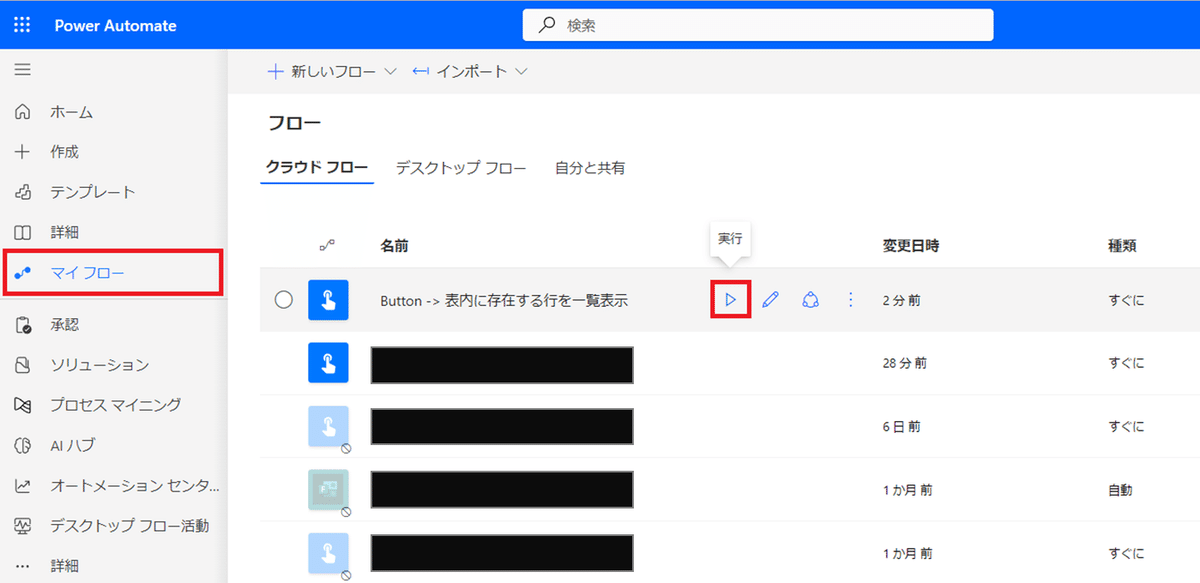Click the マイ フロー flow icon
This screenshot has width=1200, height=583.
pyautogui.click(x=22, y=273)
